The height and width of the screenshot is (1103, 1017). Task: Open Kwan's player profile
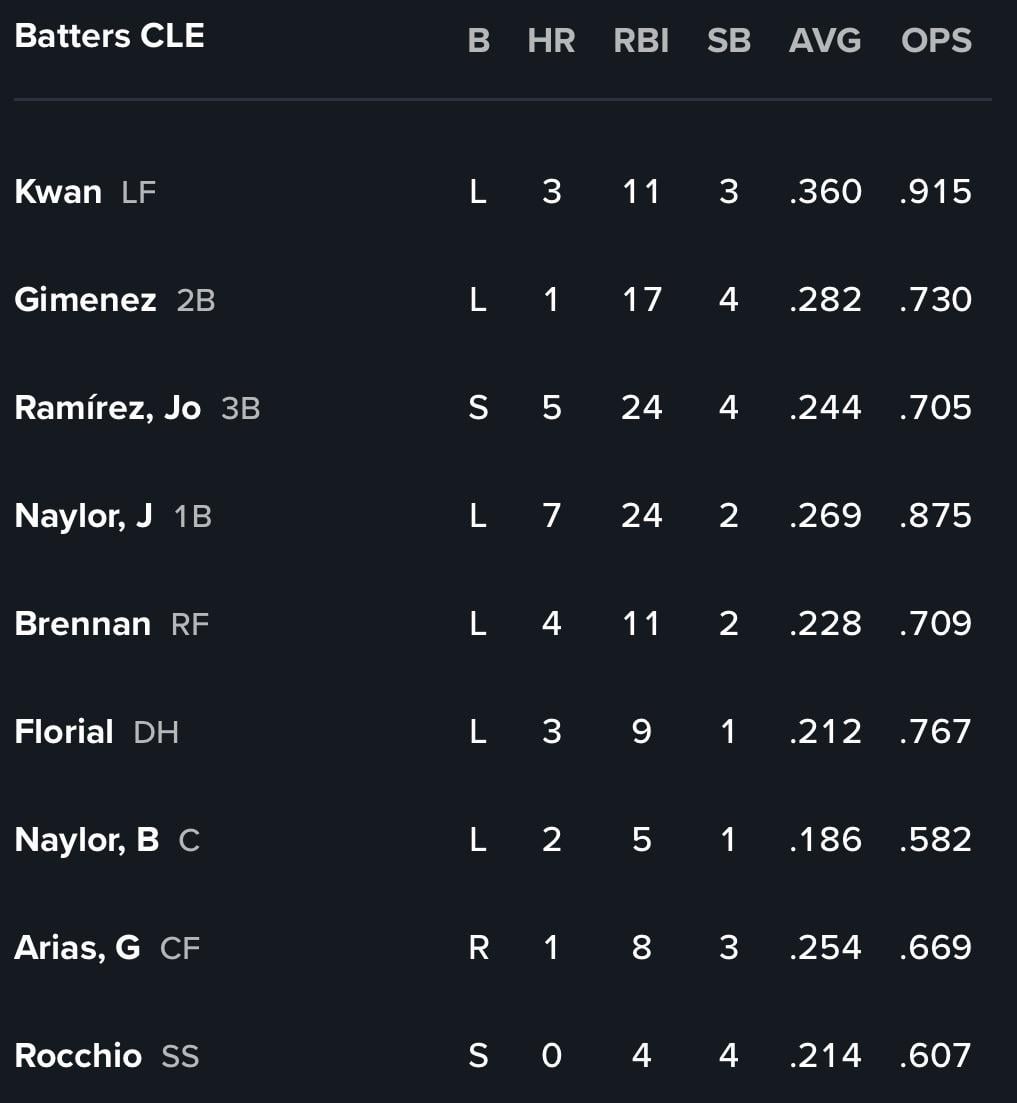pos(58,192)
